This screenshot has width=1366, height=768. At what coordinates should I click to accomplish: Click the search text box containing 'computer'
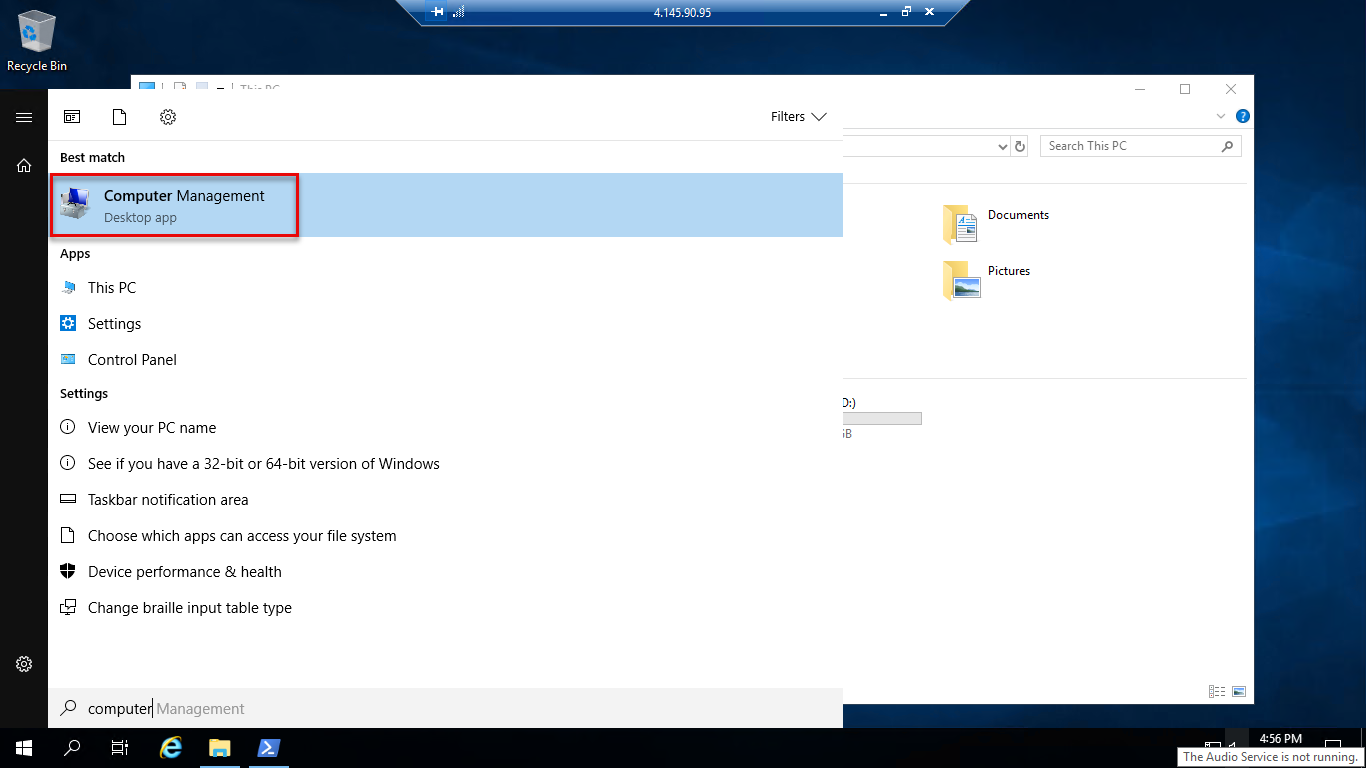446,708
